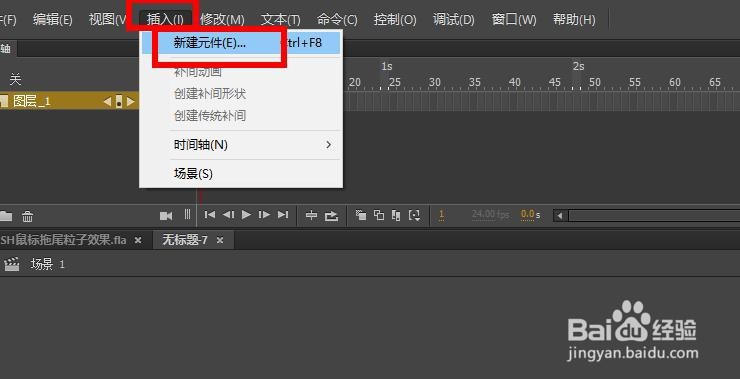Click the 场景 1 breadcrumb
This screenshot has width=740, height=379.
47,264
